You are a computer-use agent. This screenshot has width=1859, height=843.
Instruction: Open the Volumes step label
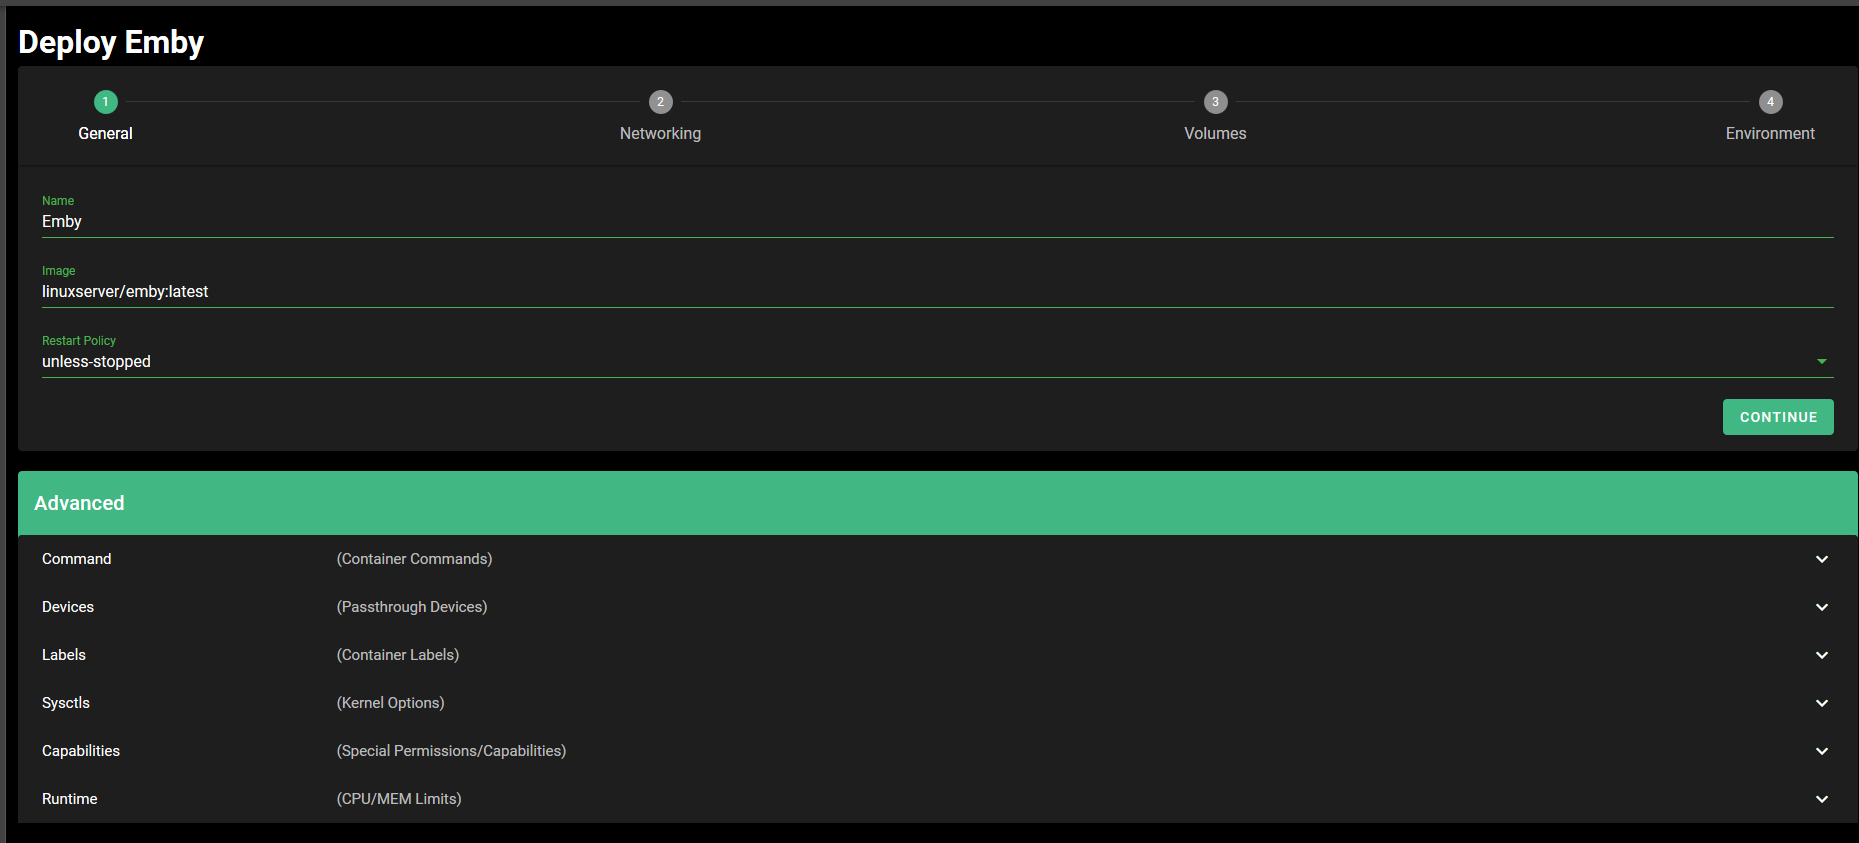tap(1215, 133)
